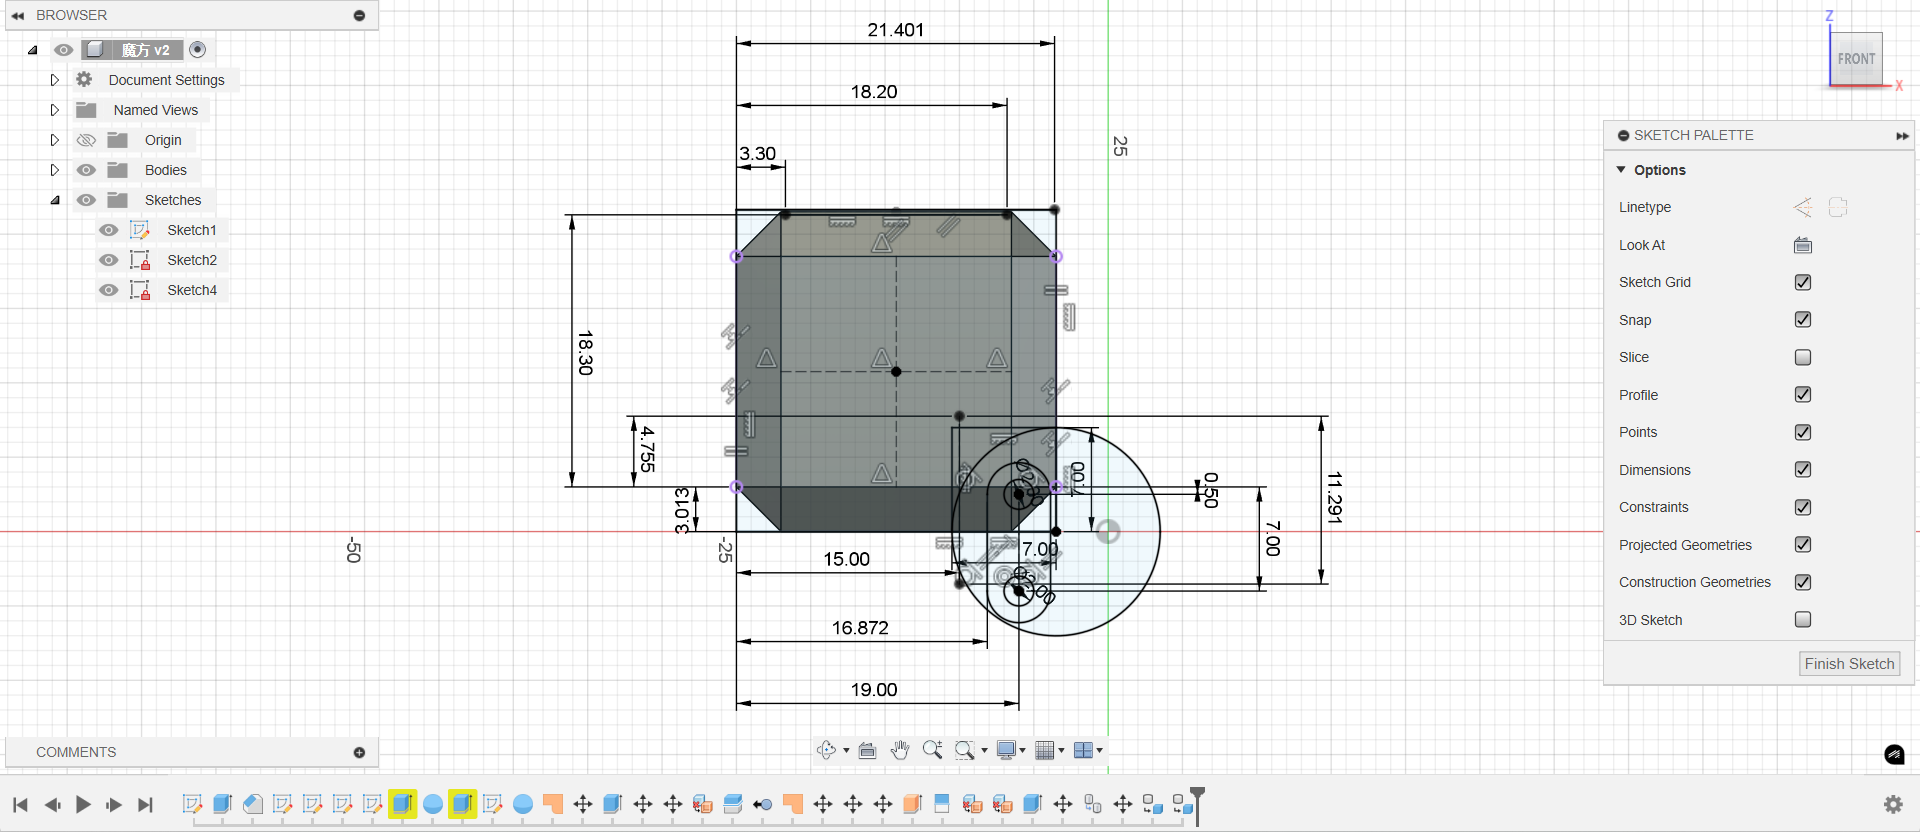Screen dimensions: 1920x832
Task: Hide Sketch1 using its eye icon
Action: tap(109, 230)
